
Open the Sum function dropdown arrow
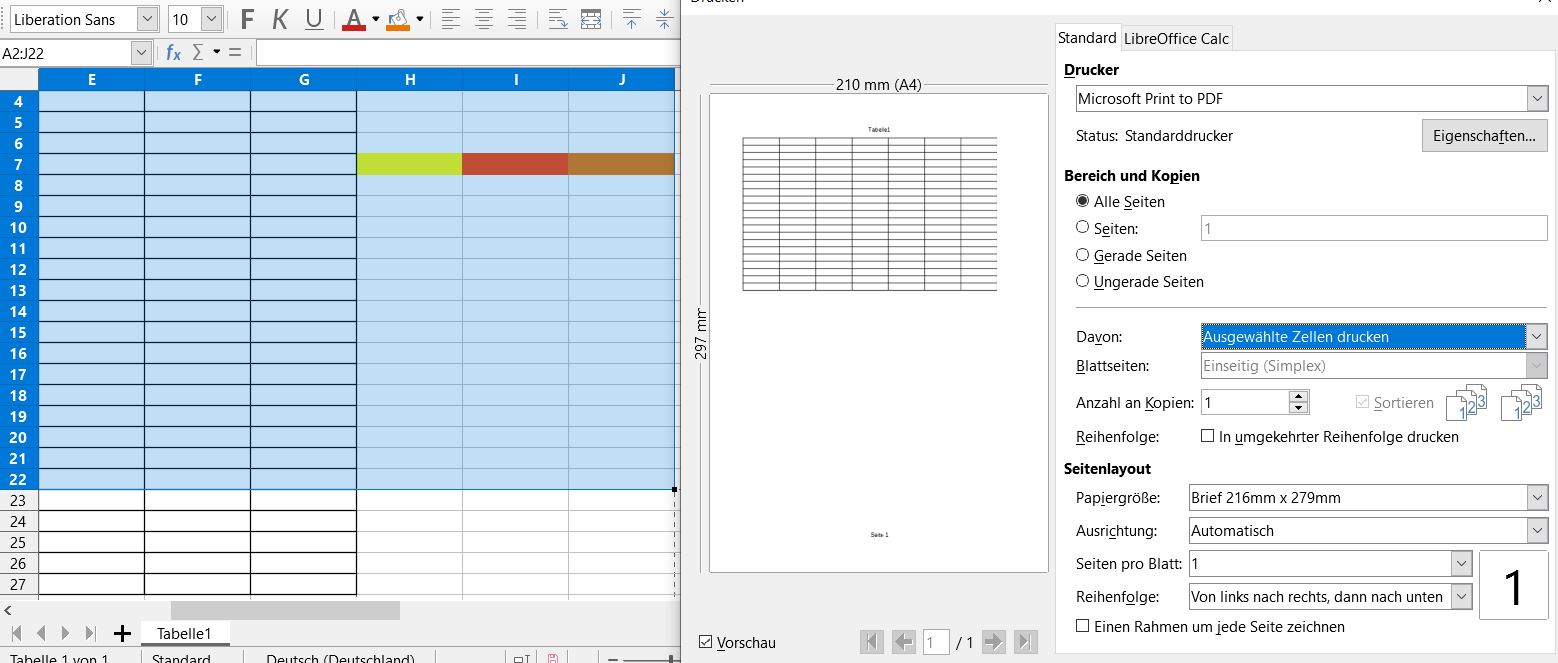point(216,52)
